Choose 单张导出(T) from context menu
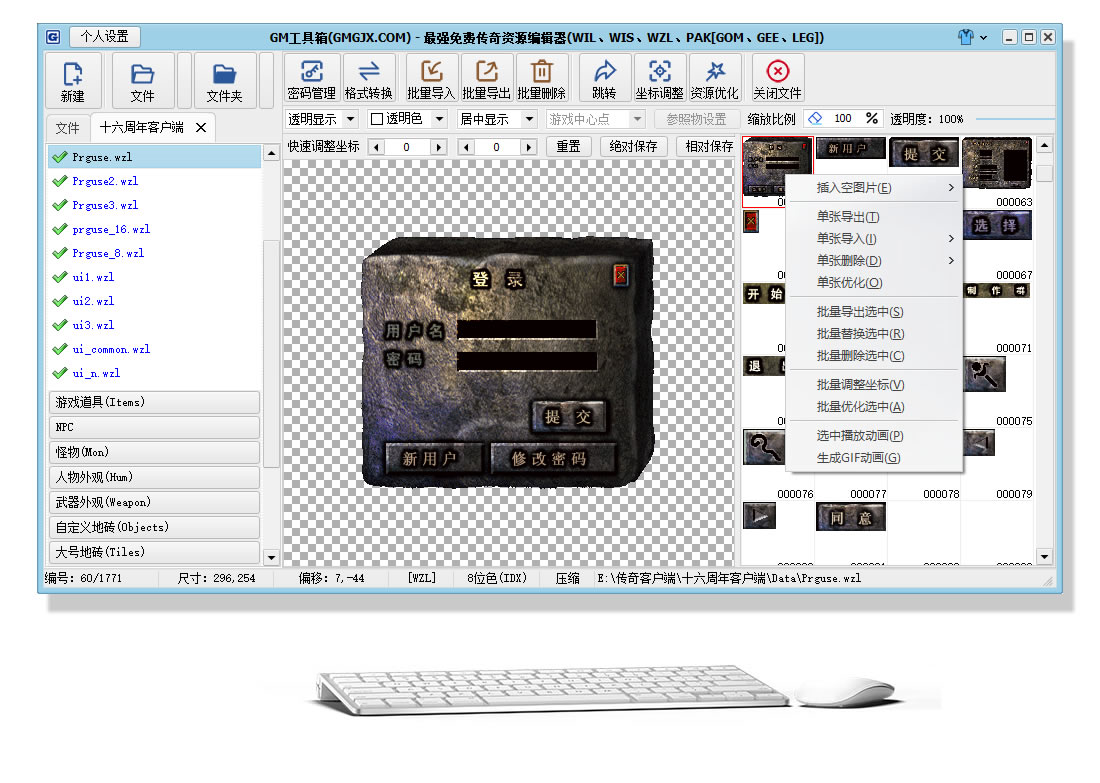Screen dimensions: 1100x783 point(847,217)
